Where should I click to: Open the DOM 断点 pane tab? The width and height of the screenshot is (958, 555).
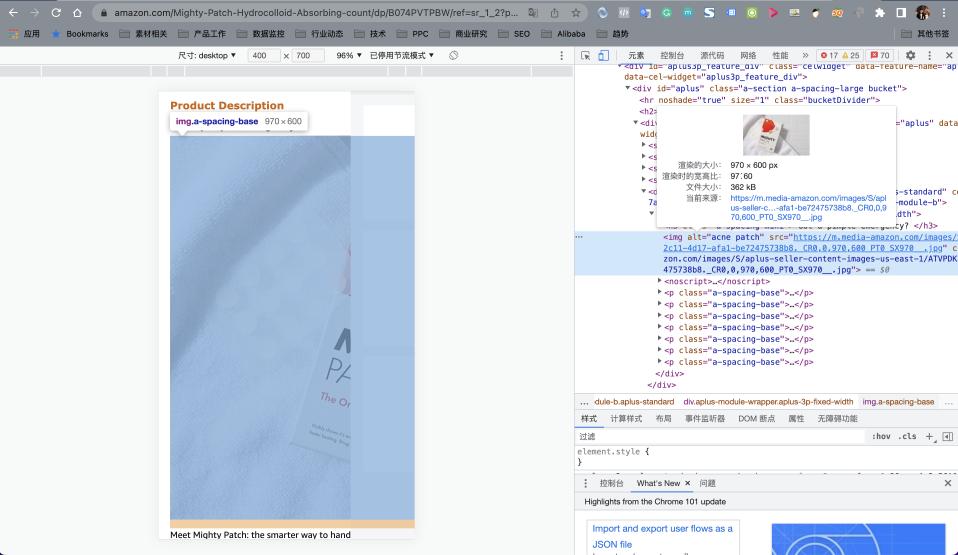tap(756, 419)
